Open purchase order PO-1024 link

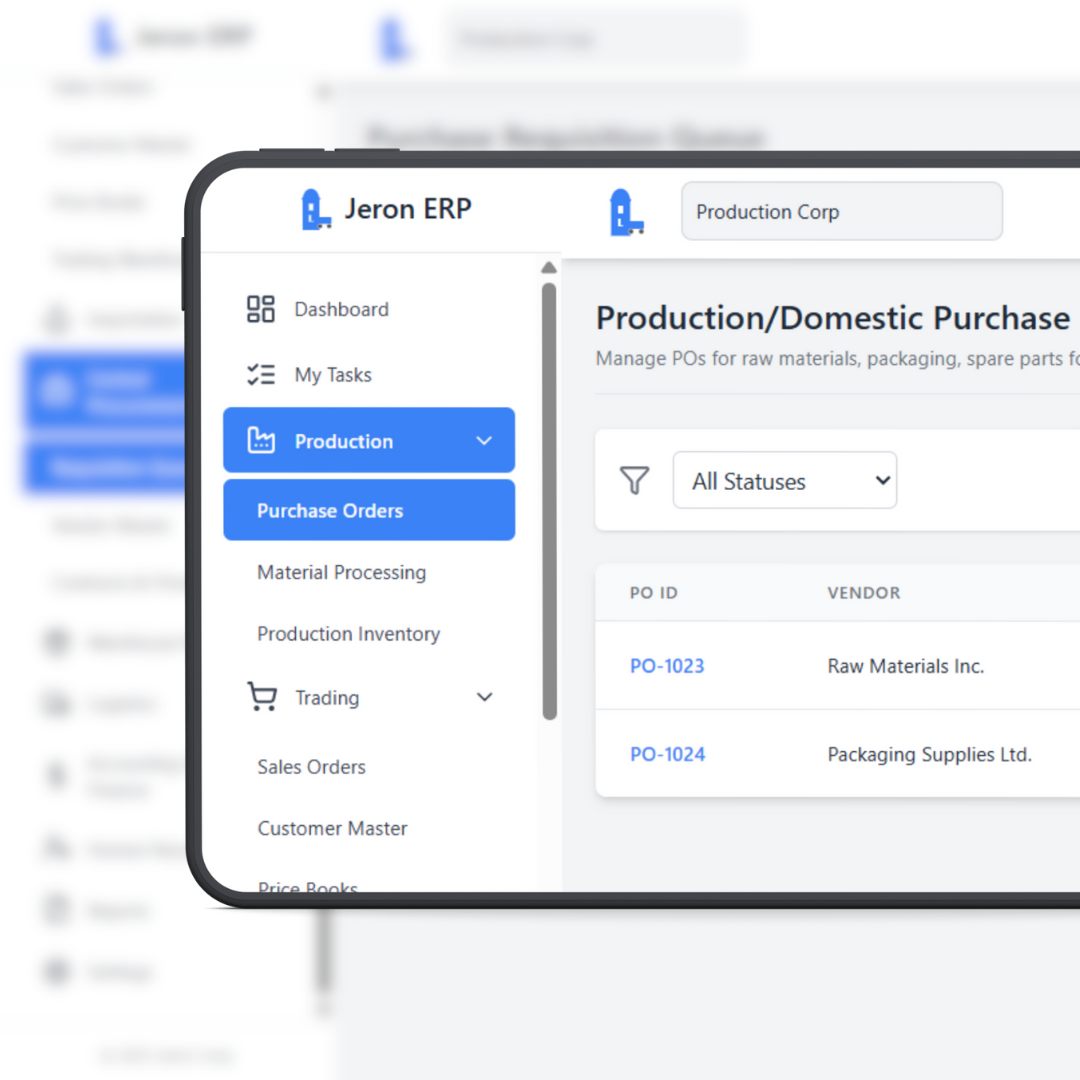point(667,754)
